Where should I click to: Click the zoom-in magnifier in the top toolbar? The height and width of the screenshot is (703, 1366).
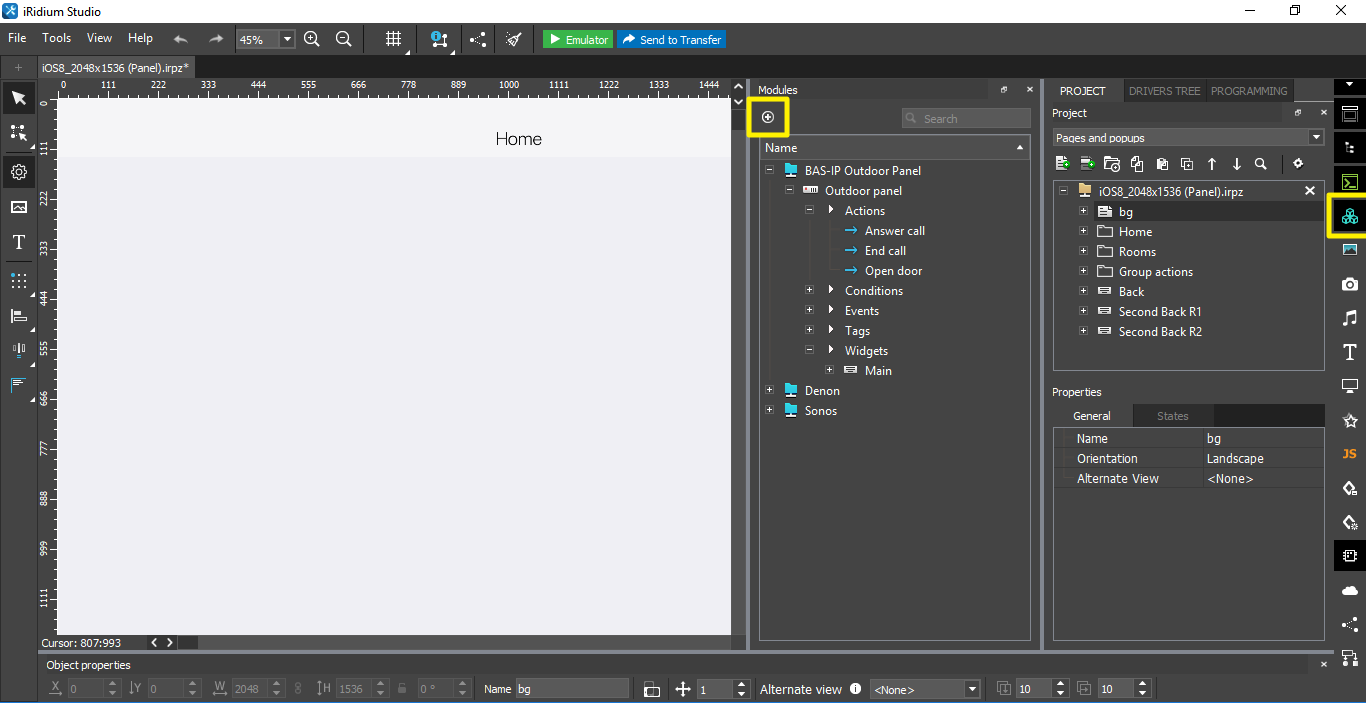(312, 39)
